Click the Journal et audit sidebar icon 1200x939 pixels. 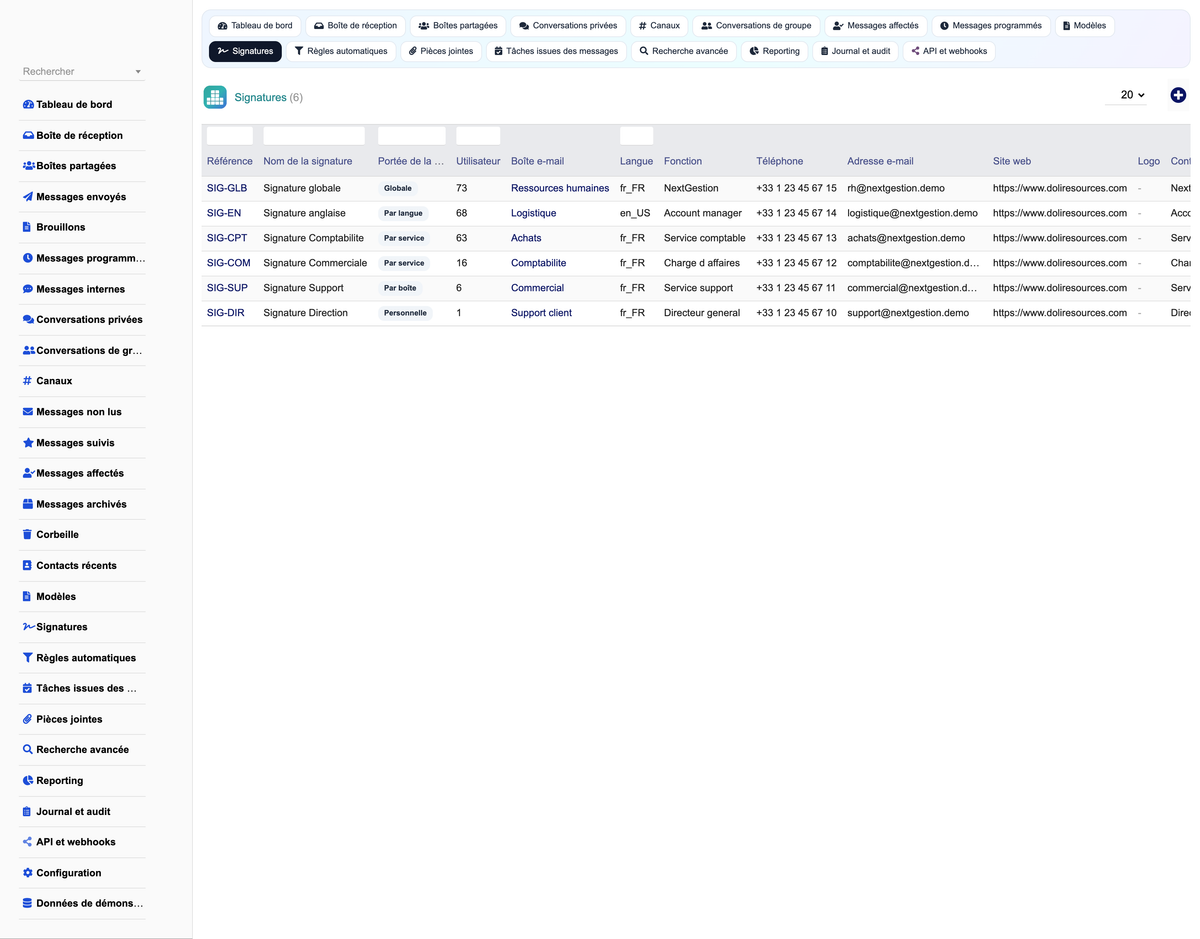27,811
